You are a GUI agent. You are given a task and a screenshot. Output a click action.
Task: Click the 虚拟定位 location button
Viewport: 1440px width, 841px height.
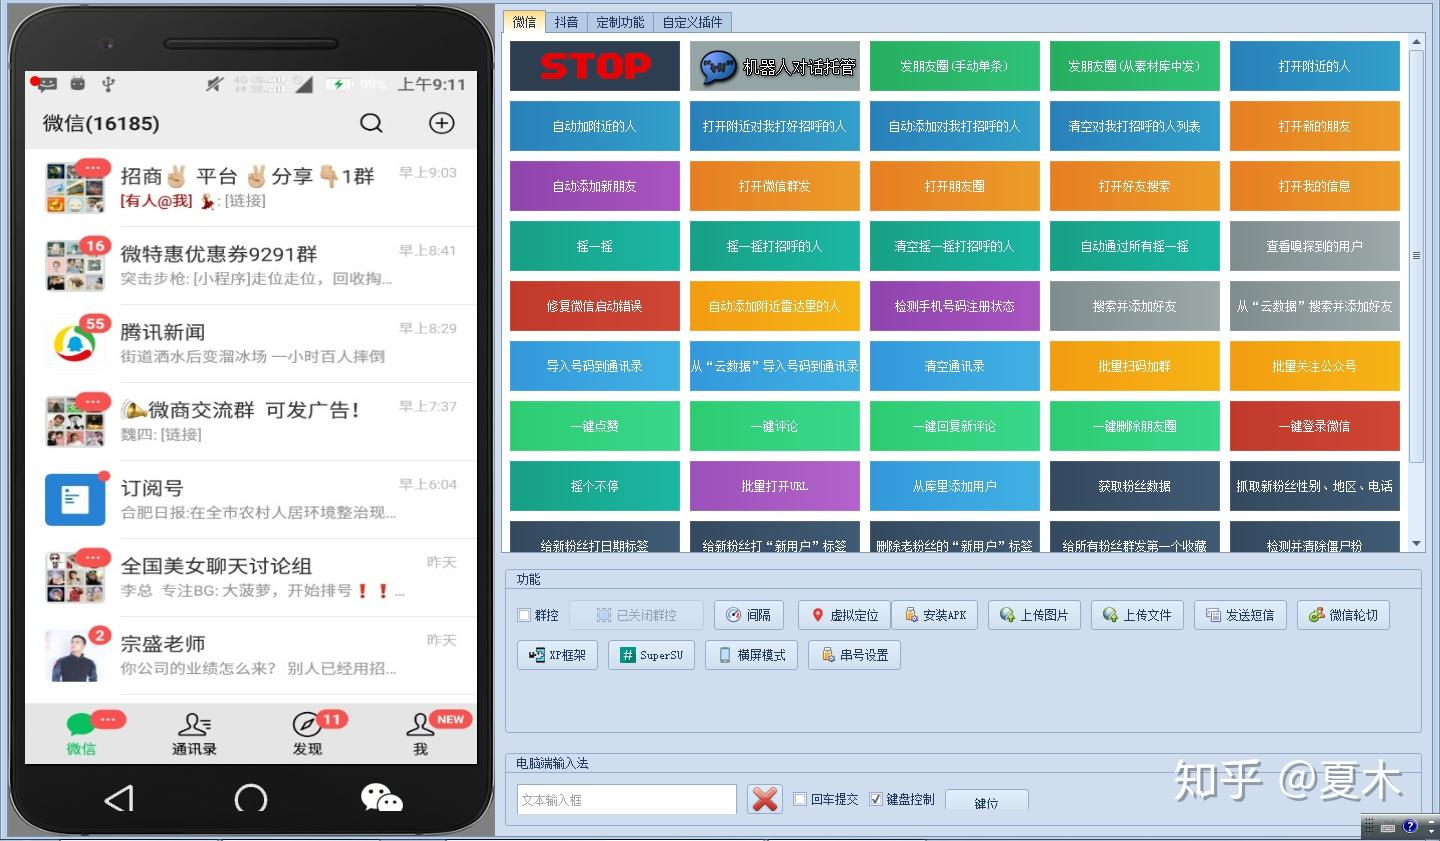tap(845, 615)
